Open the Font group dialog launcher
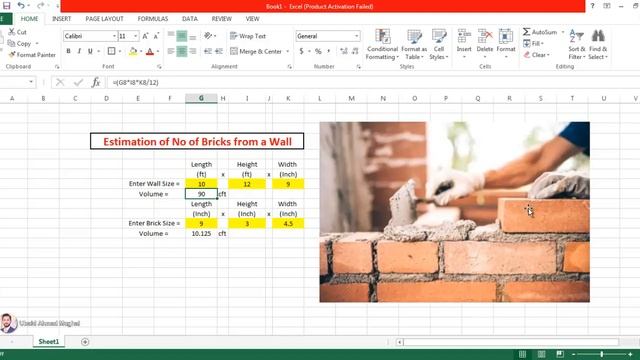This screenshot has width=640, height=360. click(159, 67)
